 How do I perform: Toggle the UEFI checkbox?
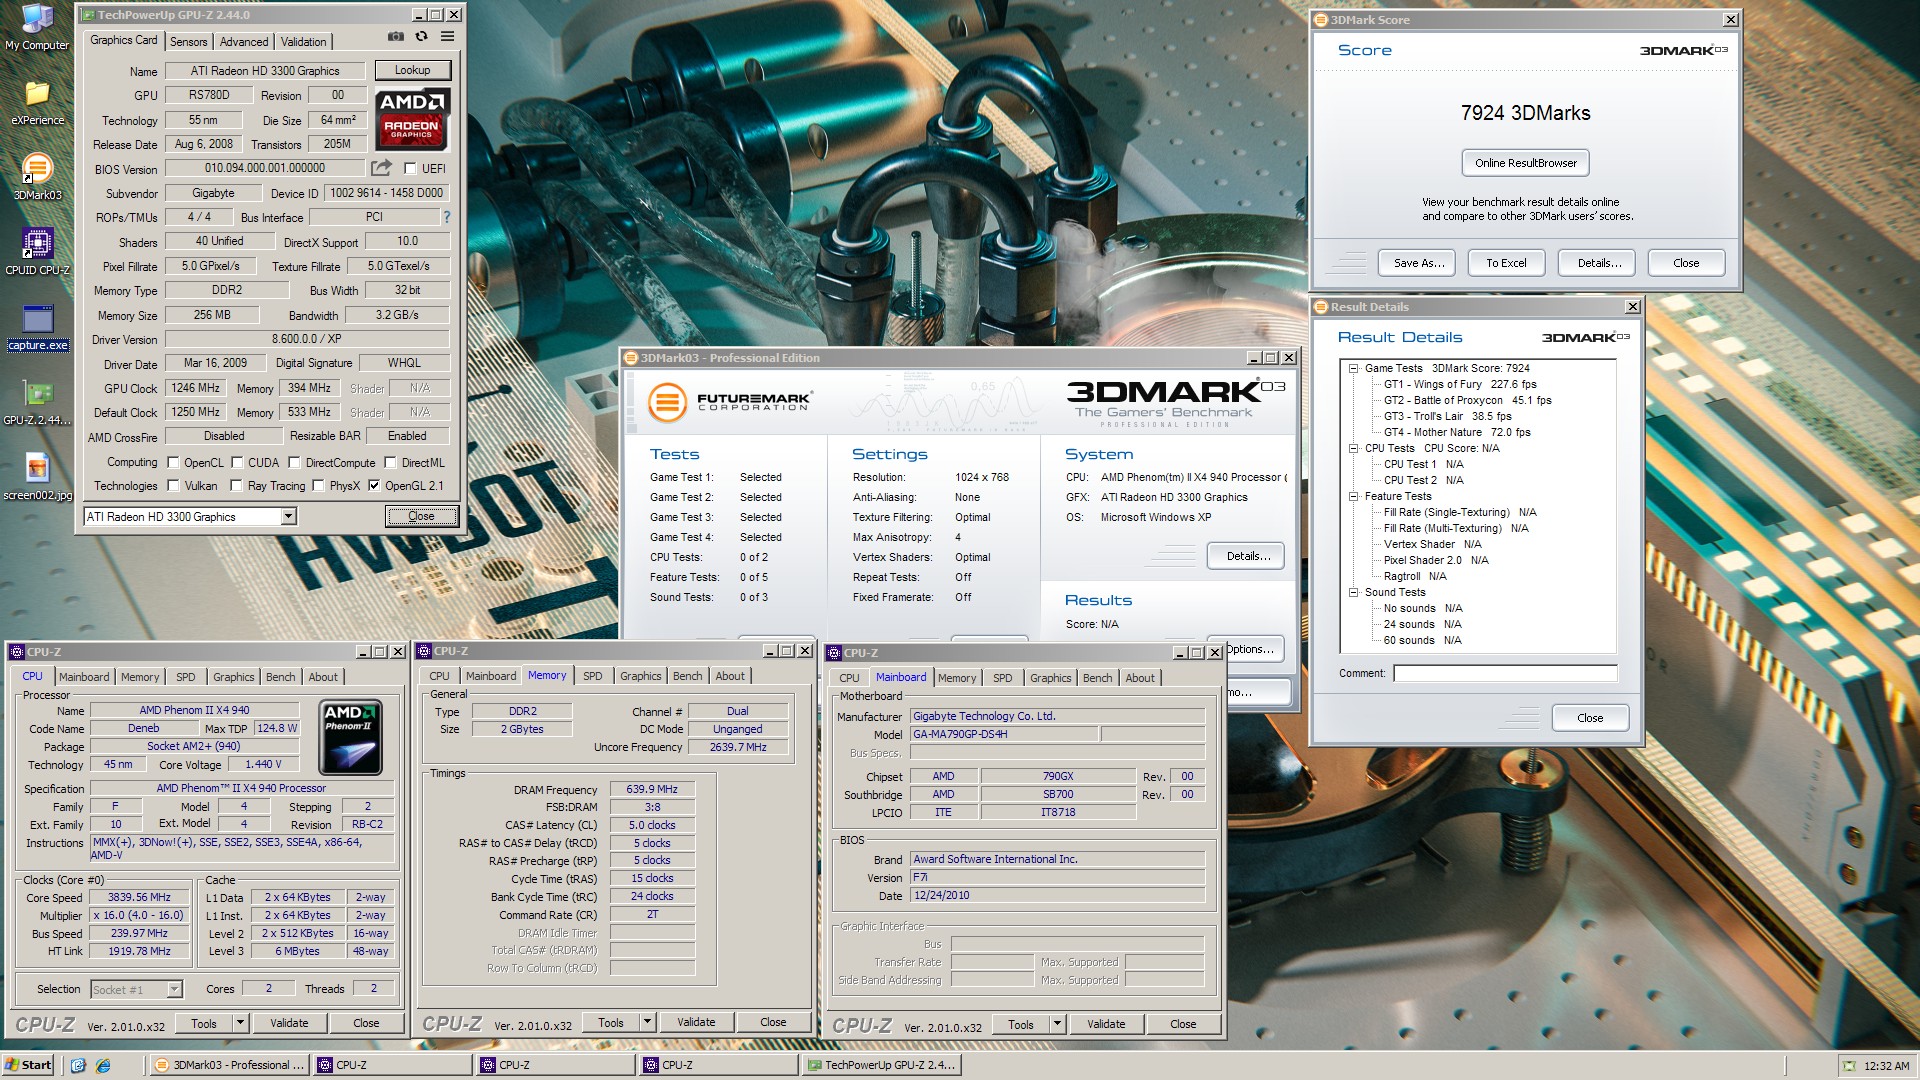pyautogui.click(x=409, y=169)
